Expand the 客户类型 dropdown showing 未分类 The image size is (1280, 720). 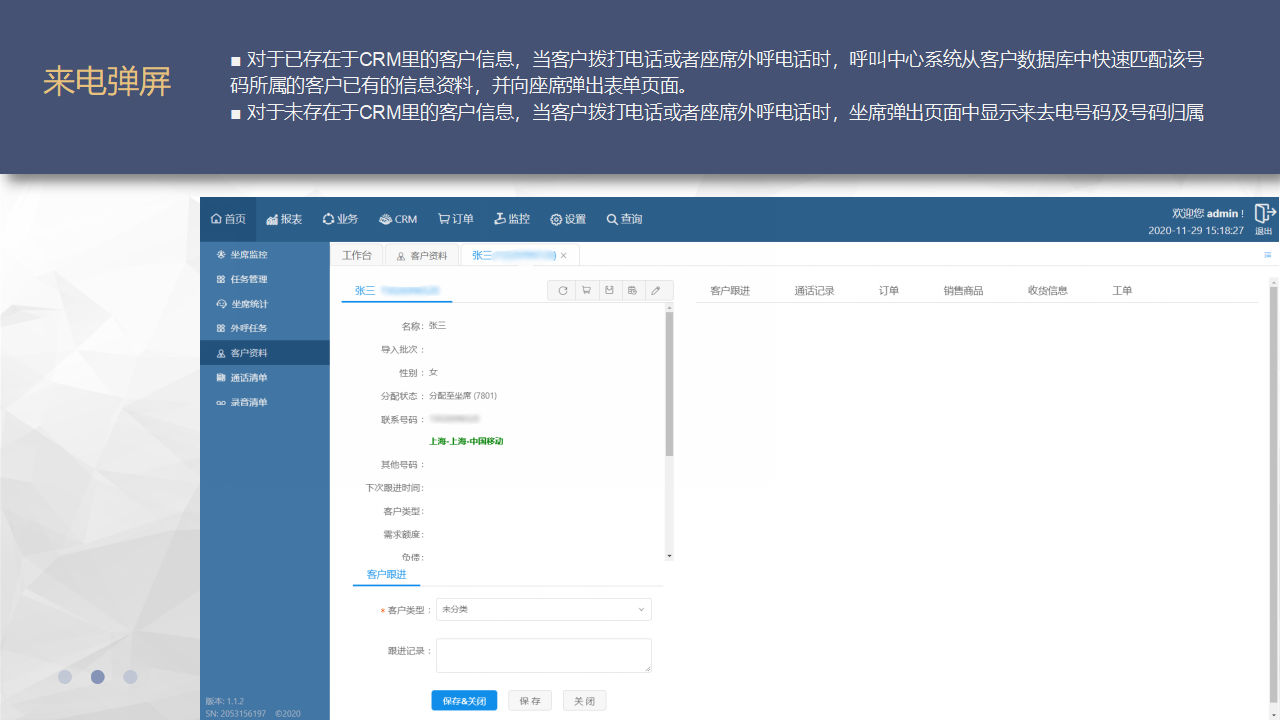pyautogui.click(x=544, y=609)
